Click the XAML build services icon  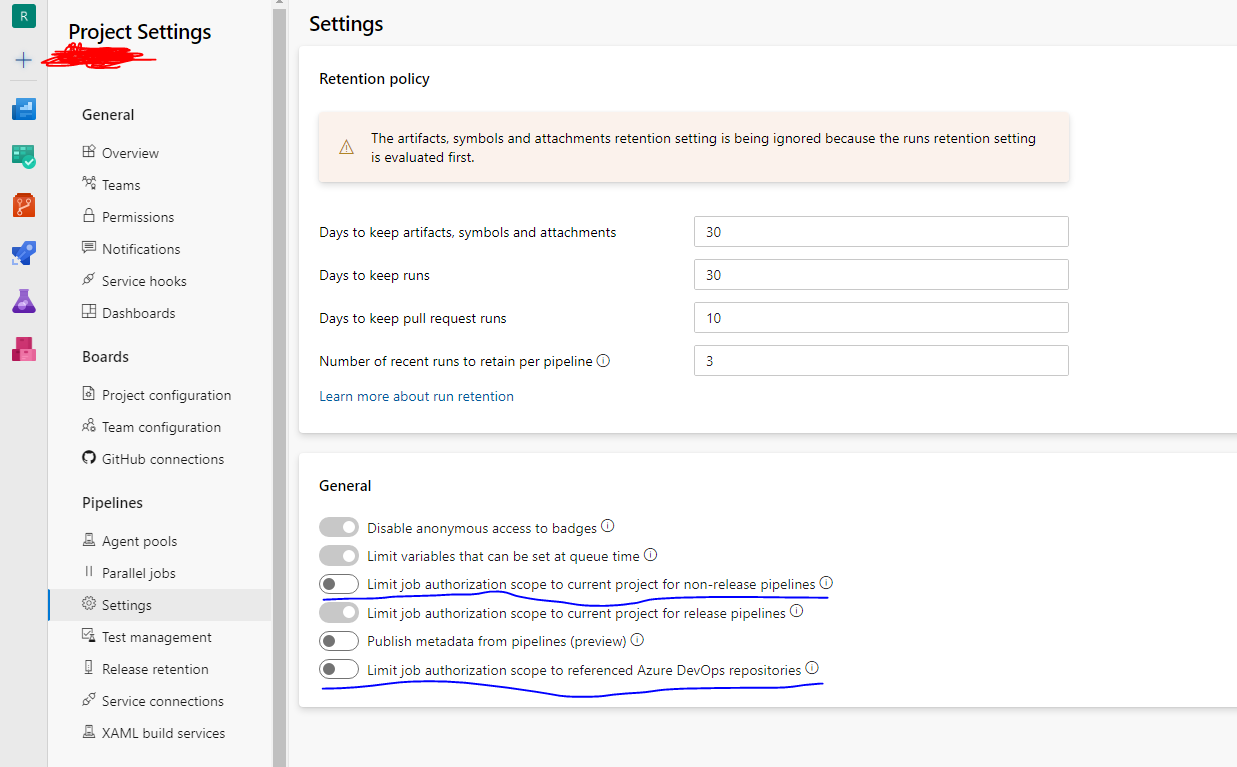click(x=89, y=732)
